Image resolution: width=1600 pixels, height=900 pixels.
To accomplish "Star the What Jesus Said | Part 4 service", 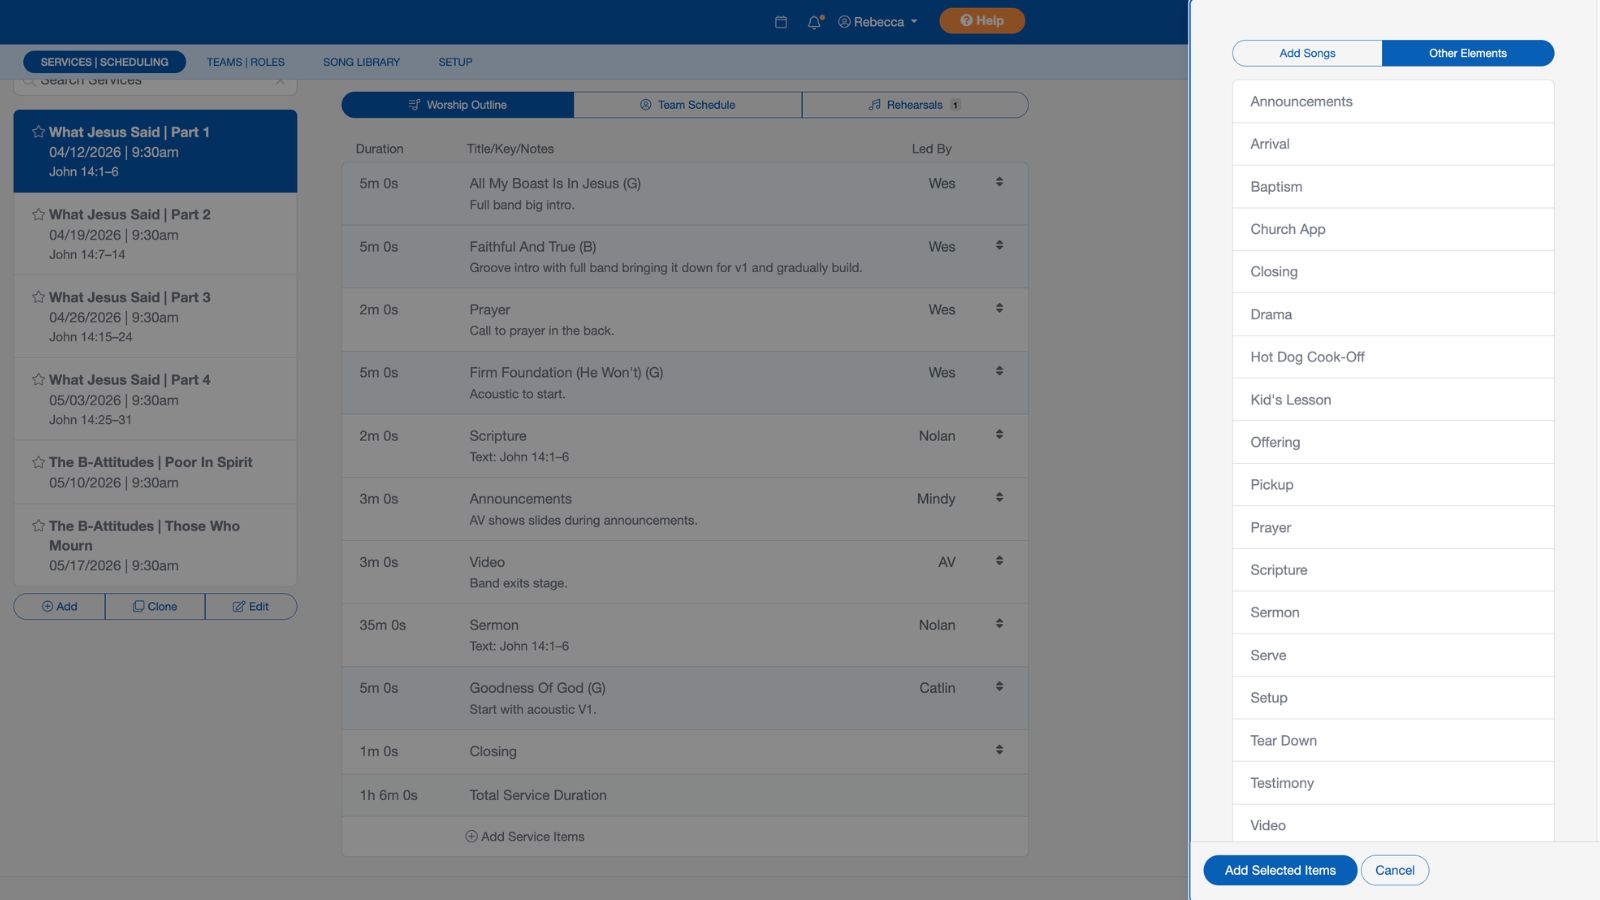I will click(x=38, y=379).
